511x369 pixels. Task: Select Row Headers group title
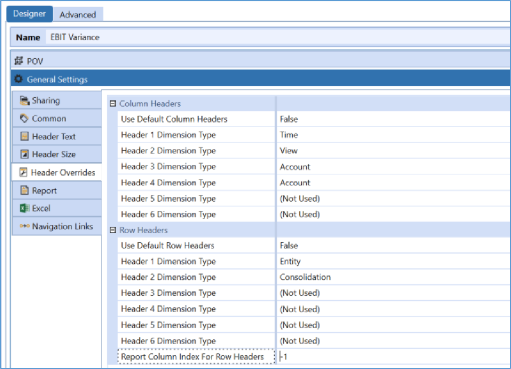[143, 230]
